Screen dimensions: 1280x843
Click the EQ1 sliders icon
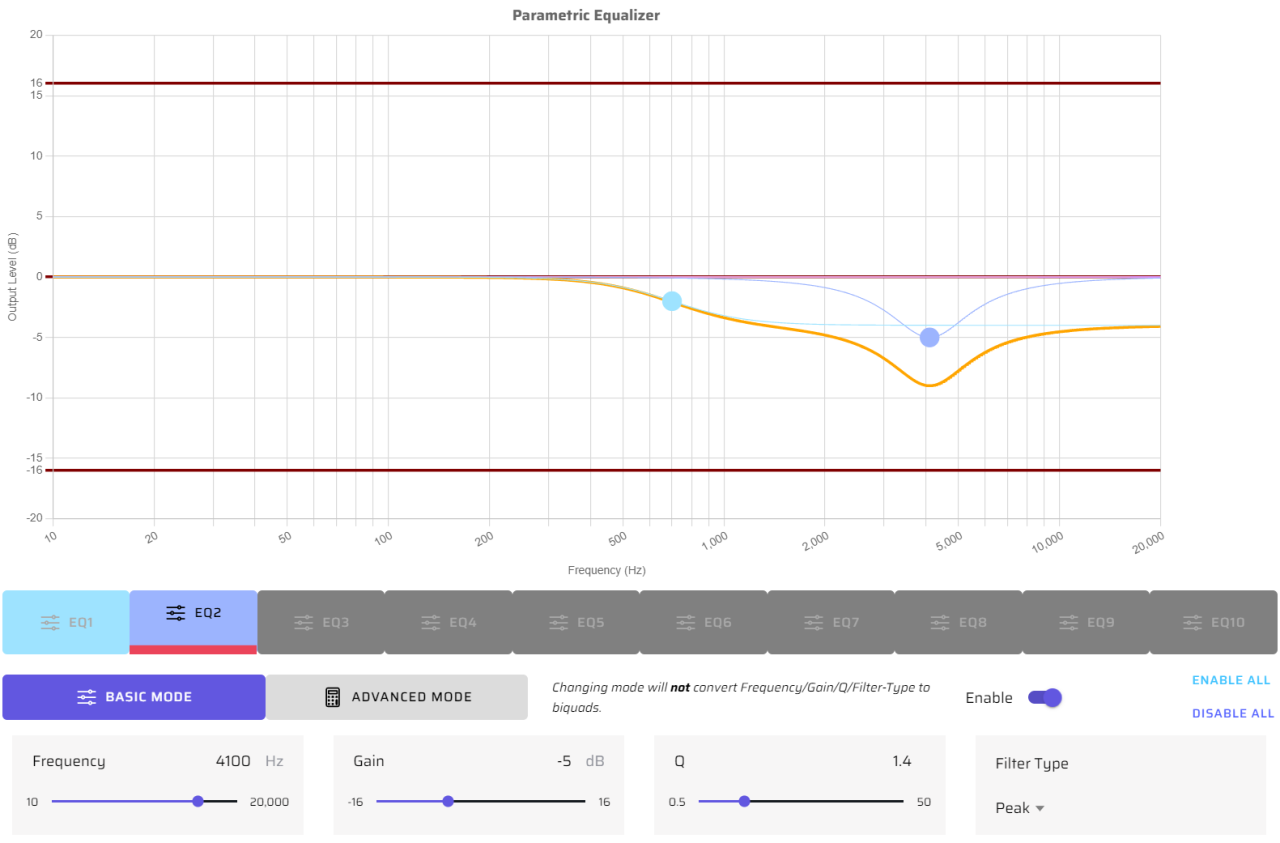point(50,622)
